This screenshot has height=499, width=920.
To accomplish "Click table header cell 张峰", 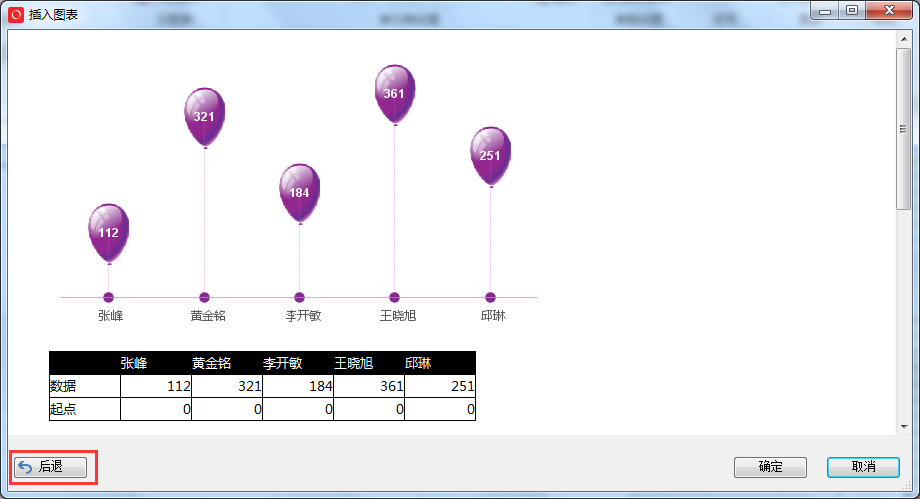I will pyautogui.click(x=155, y=363).
